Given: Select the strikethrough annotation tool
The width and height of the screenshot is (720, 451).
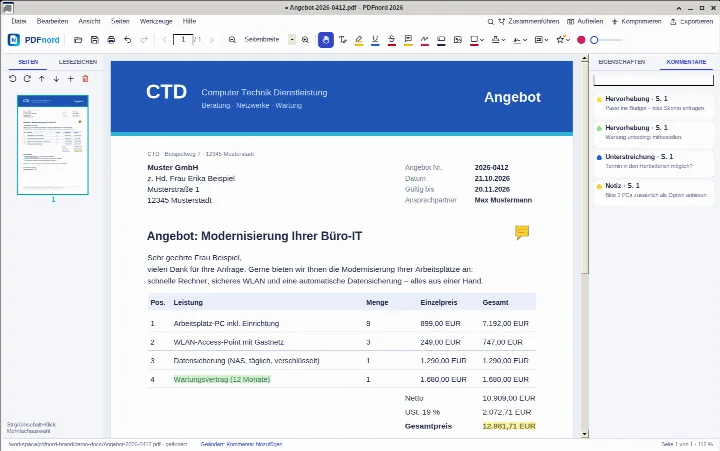Looking at the screenshot, I should 392,40.
